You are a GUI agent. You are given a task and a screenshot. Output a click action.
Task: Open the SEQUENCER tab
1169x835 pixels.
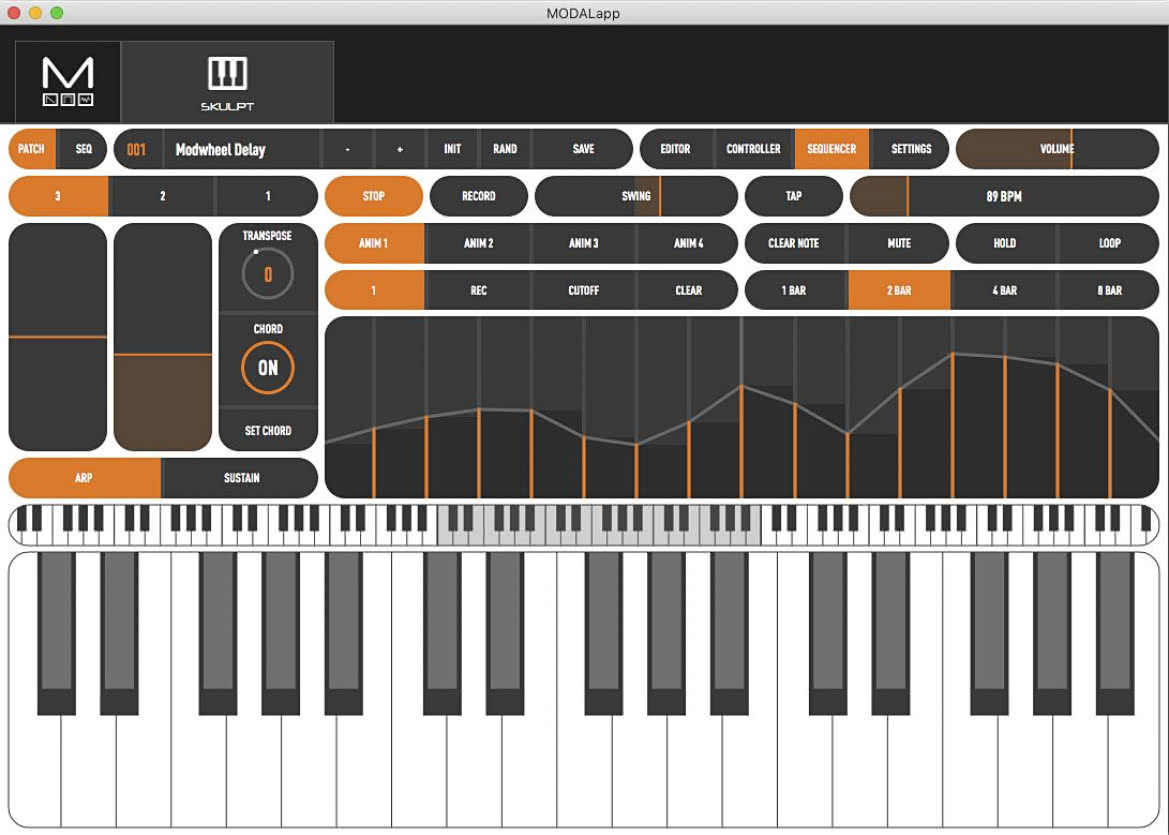pos(832,149)
